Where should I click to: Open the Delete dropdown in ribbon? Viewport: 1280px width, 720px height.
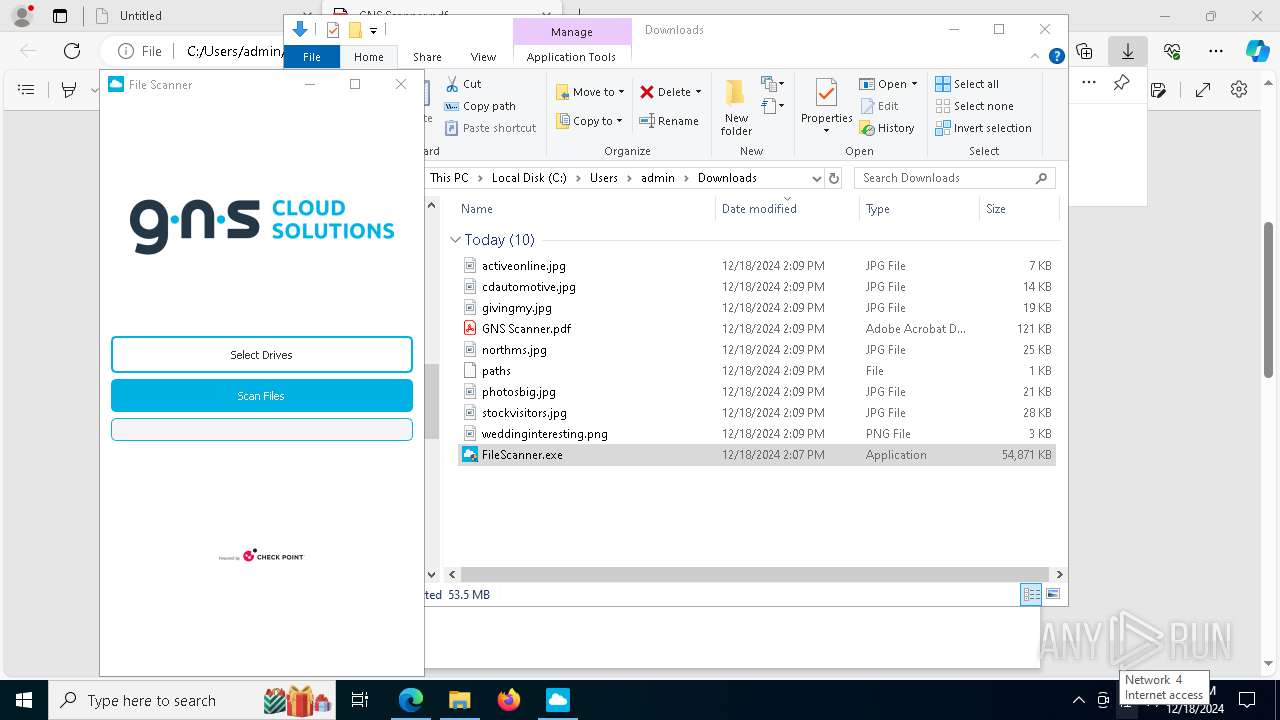click(x=671, y=92)
